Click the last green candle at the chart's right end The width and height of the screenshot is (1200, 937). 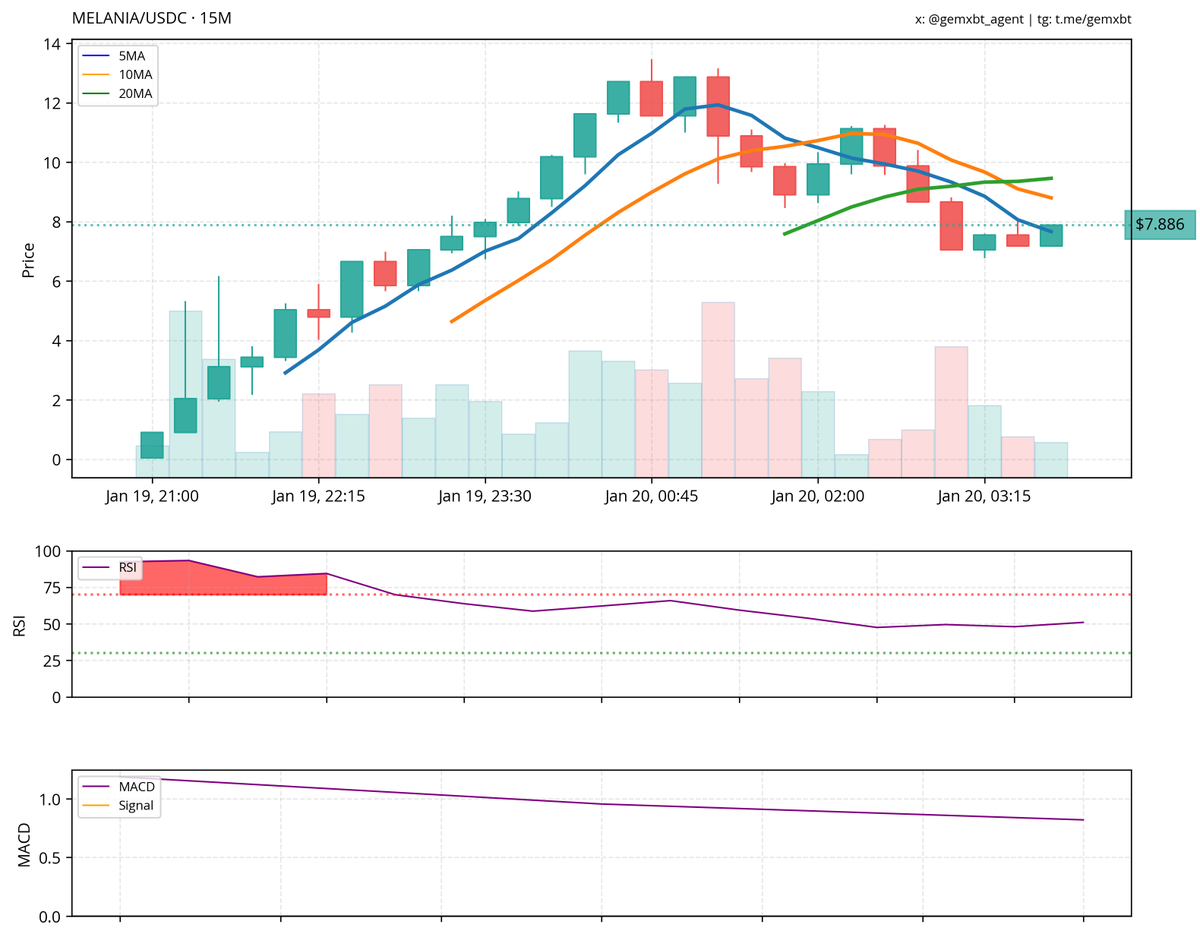click(x=1051, y=236)
